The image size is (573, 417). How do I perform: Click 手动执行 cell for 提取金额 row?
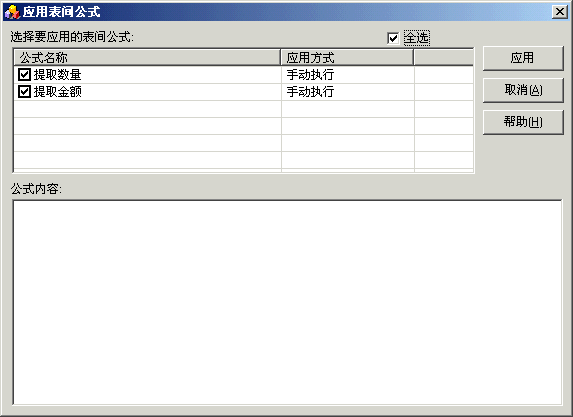click(348, 91)
